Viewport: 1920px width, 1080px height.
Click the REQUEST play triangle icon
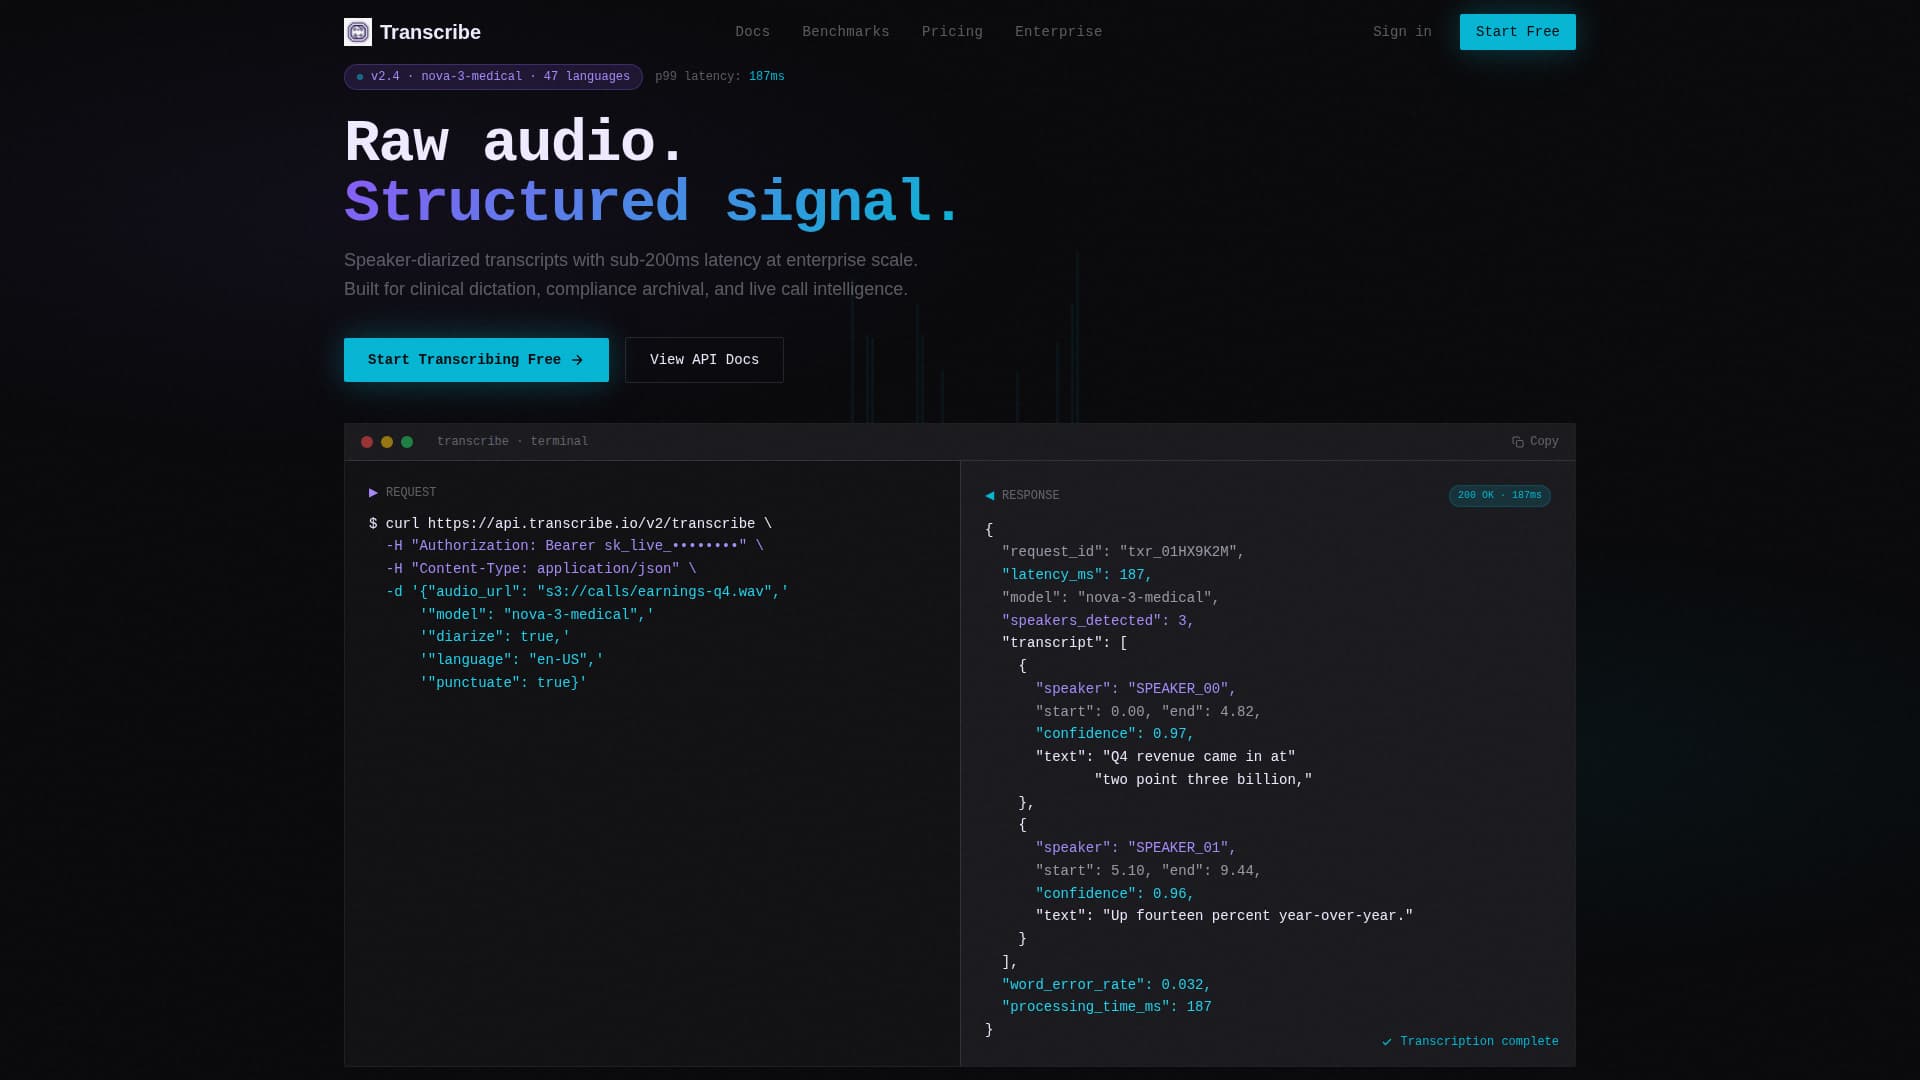tap(373, 493)
